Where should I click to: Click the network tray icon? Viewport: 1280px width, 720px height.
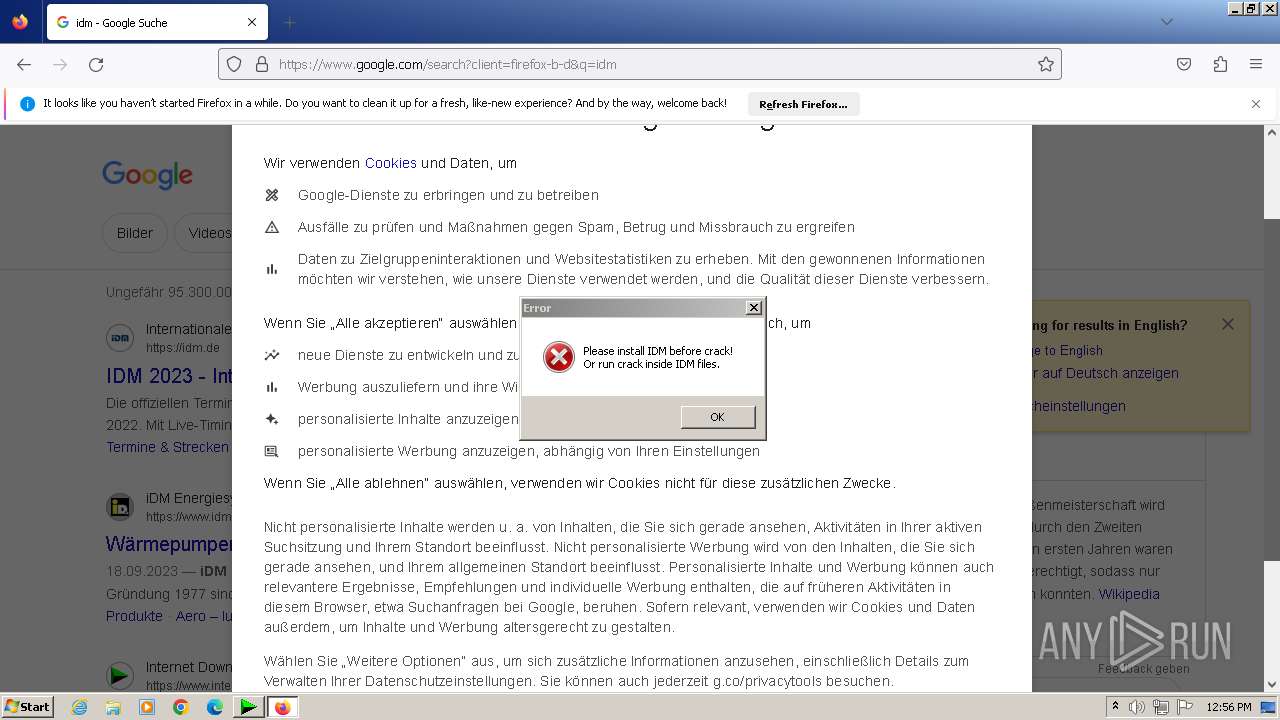click(1161, 707)
